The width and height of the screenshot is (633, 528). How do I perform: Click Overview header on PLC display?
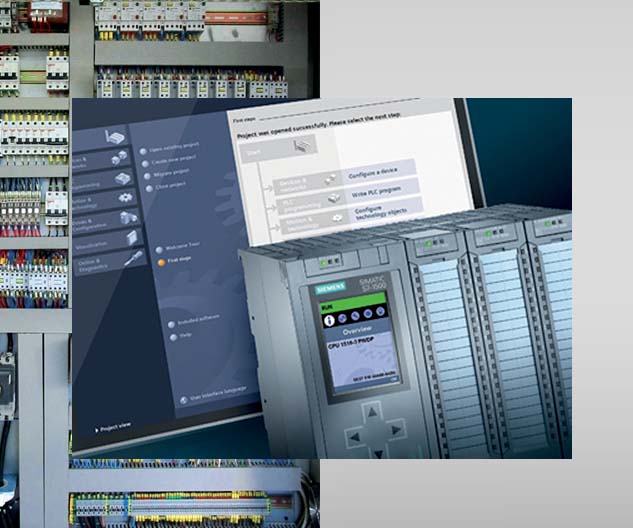(x=357, y=331)
